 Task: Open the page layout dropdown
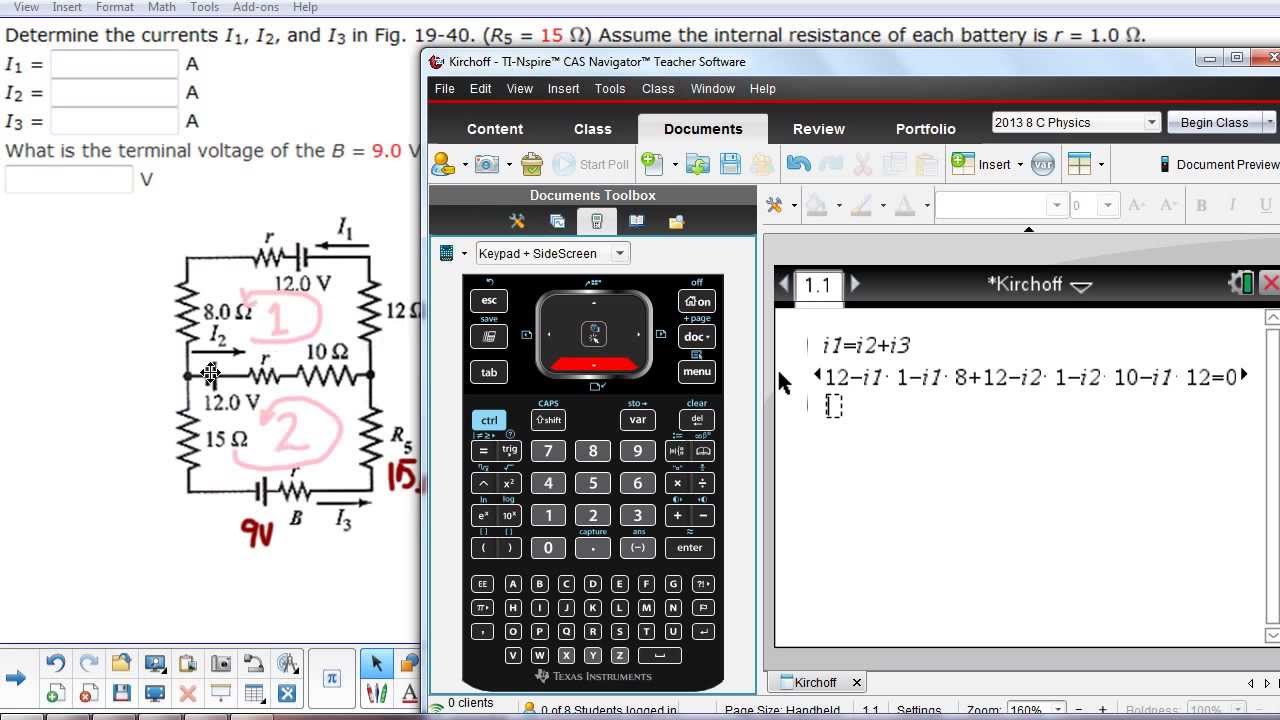(1101, 164)
